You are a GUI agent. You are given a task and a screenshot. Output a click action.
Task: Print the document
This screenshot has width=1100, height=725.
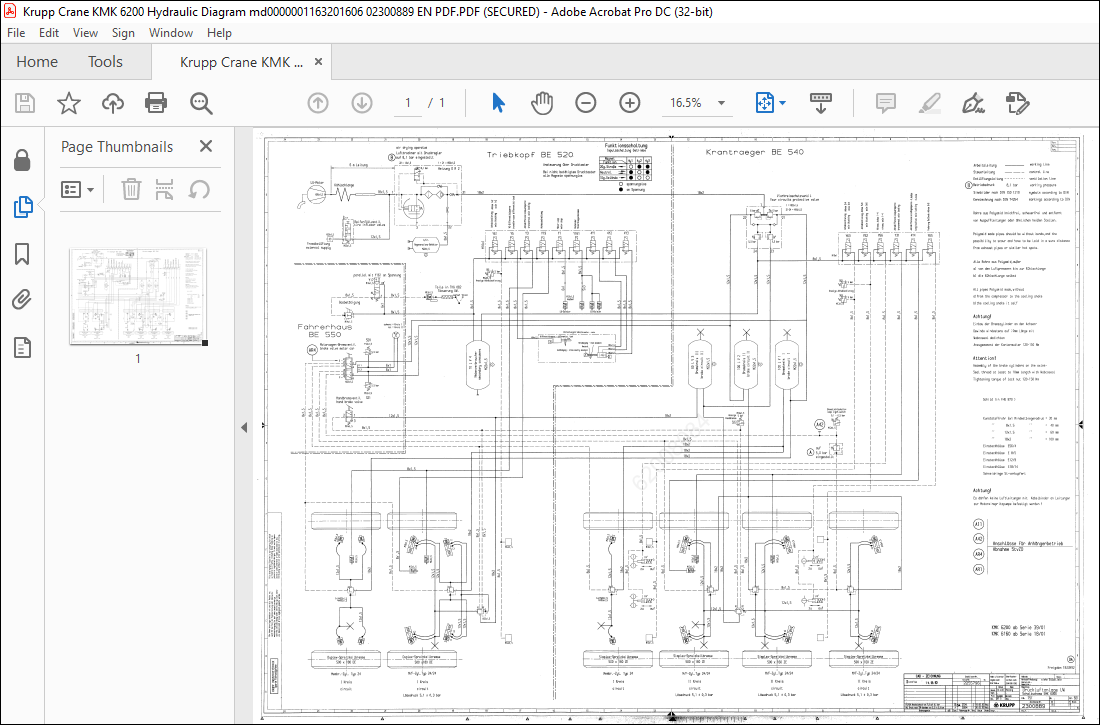tap(156, 103)
